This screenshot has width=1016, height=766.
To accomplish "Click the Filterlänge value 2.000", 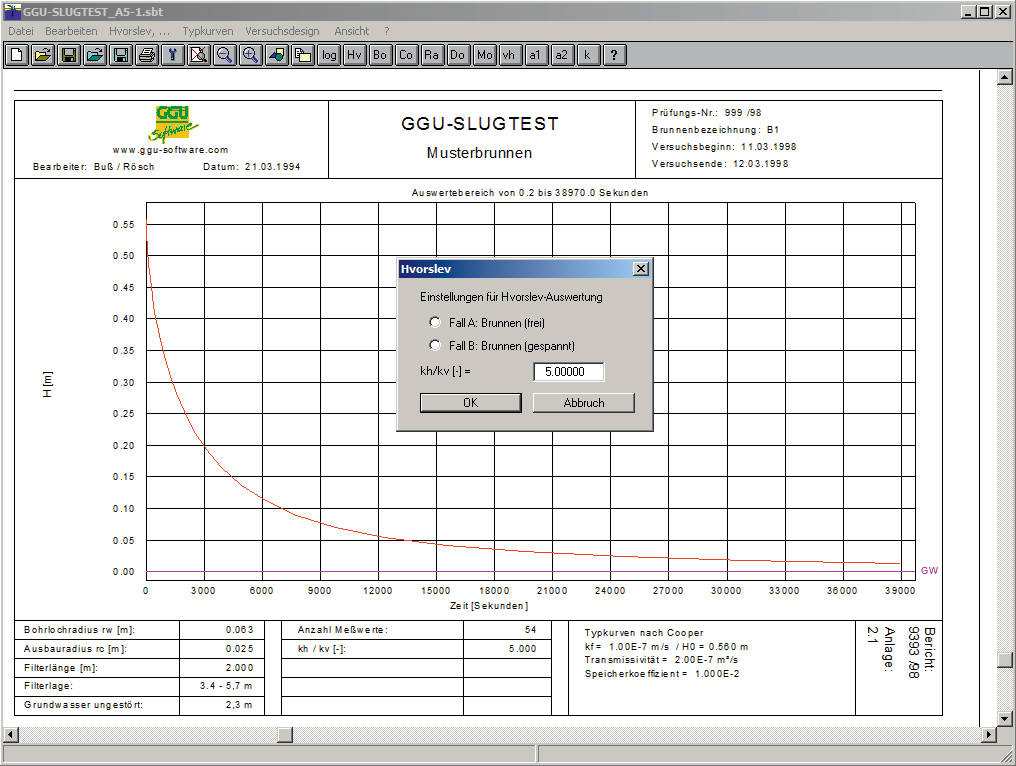I will [x=240, y=667].
